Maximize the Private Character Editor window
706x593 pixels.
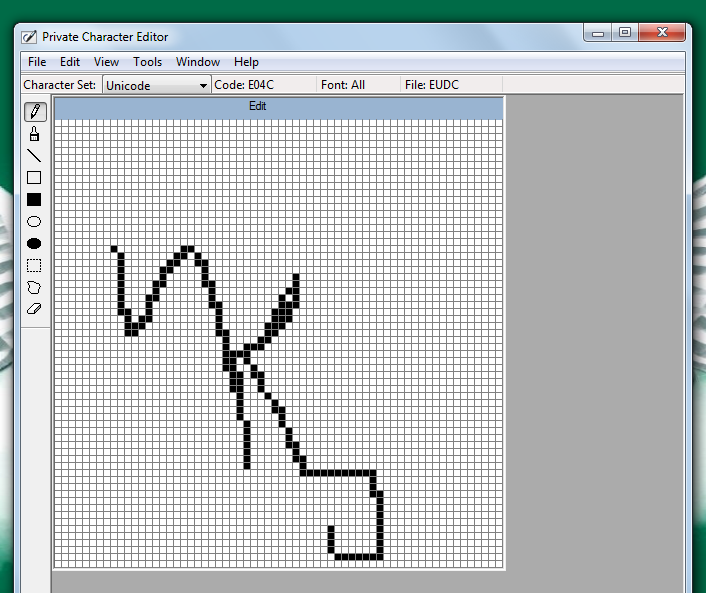point(625,33)
